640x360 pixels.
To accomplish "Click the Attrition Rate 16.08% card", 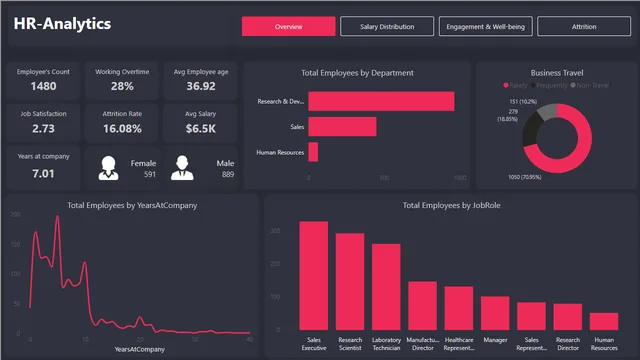I will (x=122, y=122).
